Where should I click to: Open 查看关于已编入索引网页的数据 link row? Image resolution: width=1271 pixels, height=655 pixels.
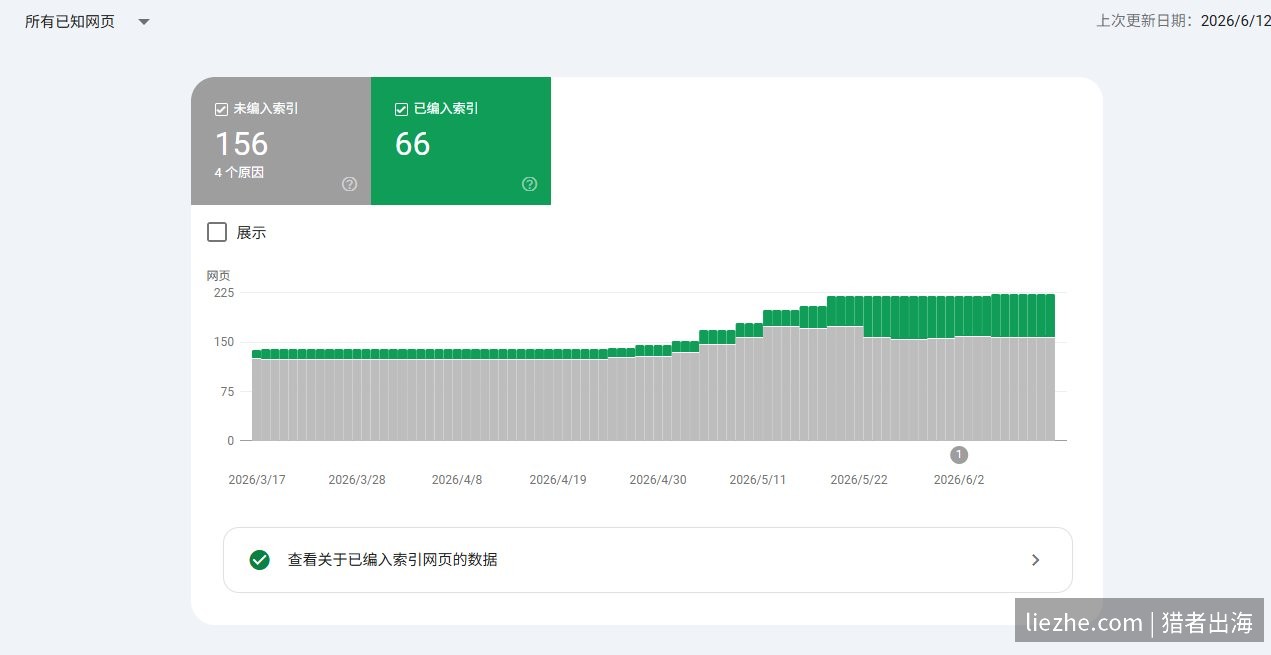point(647,560)
